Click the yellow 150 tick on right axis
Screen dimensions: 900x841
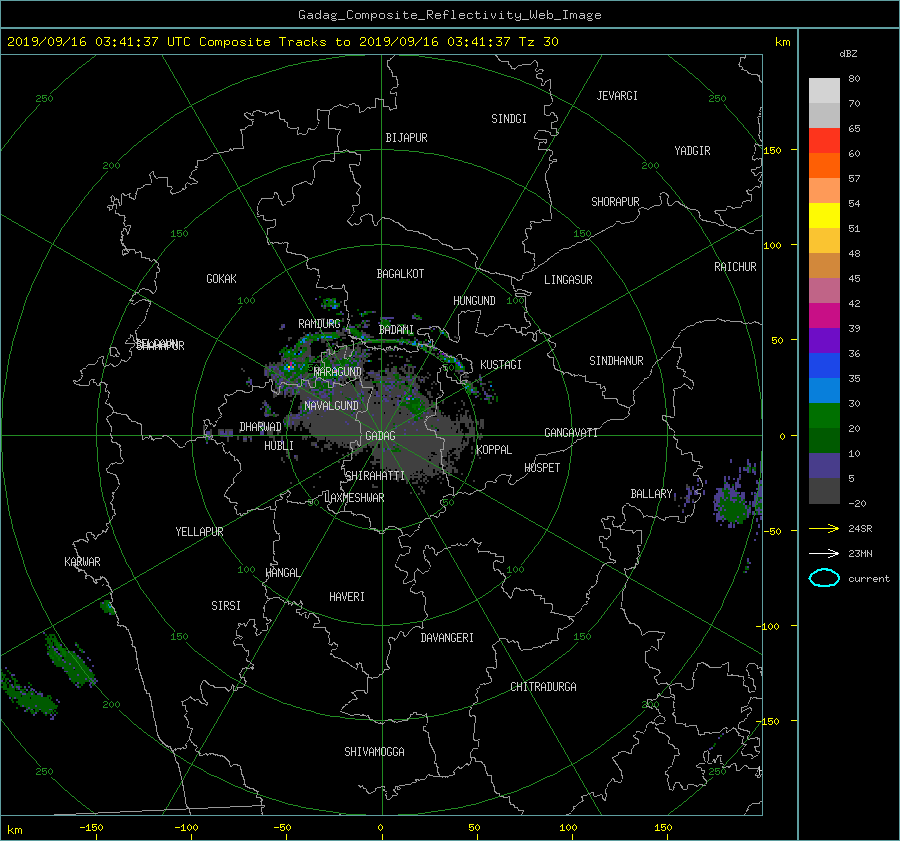(x=772, y=150)
